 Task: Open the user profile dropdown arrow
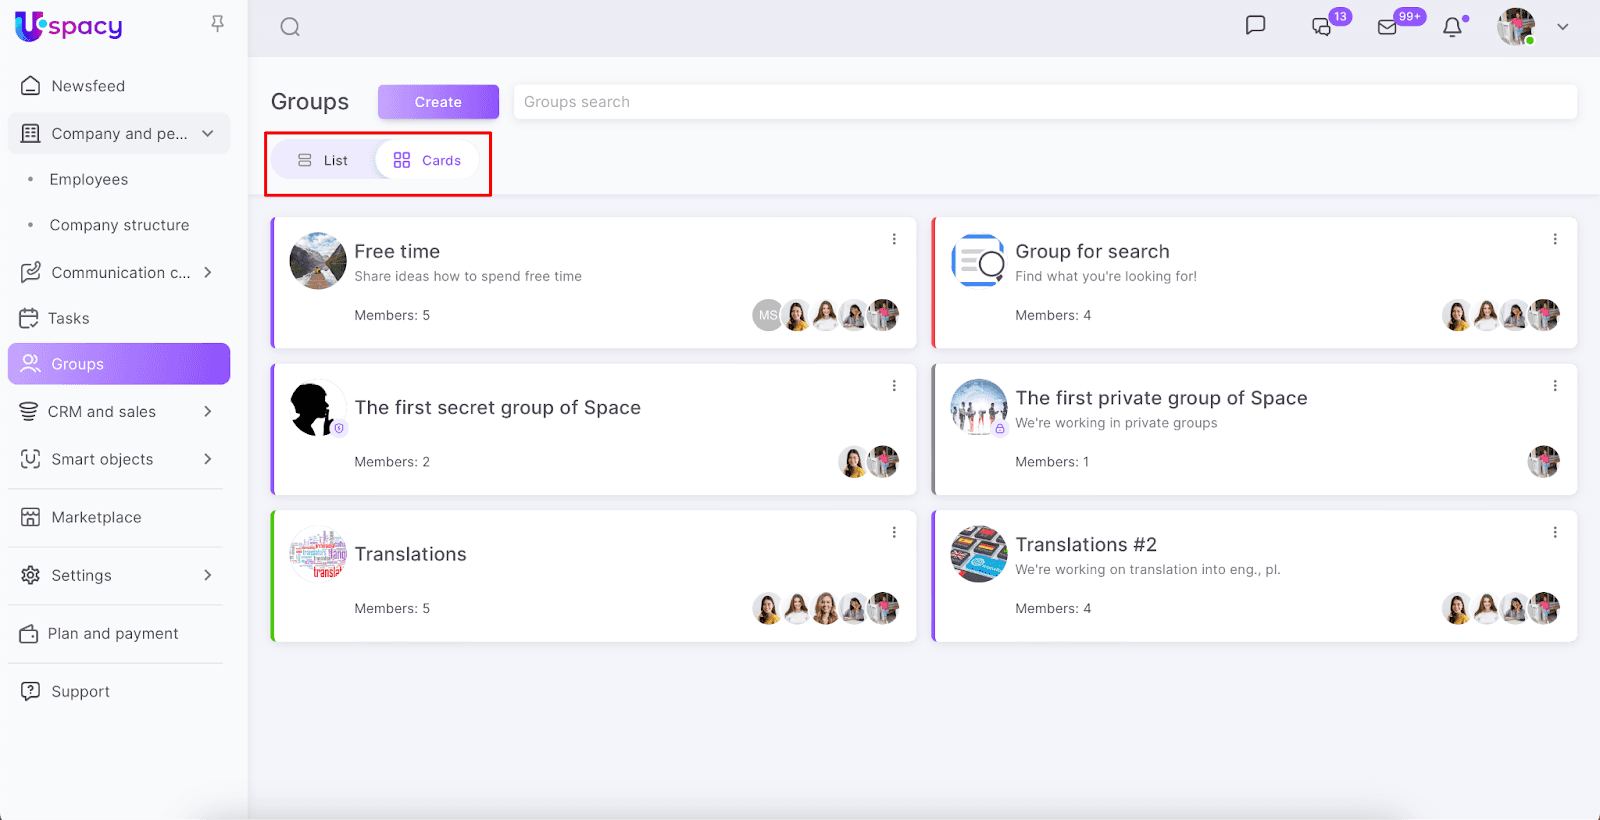tap(1562, 27)
